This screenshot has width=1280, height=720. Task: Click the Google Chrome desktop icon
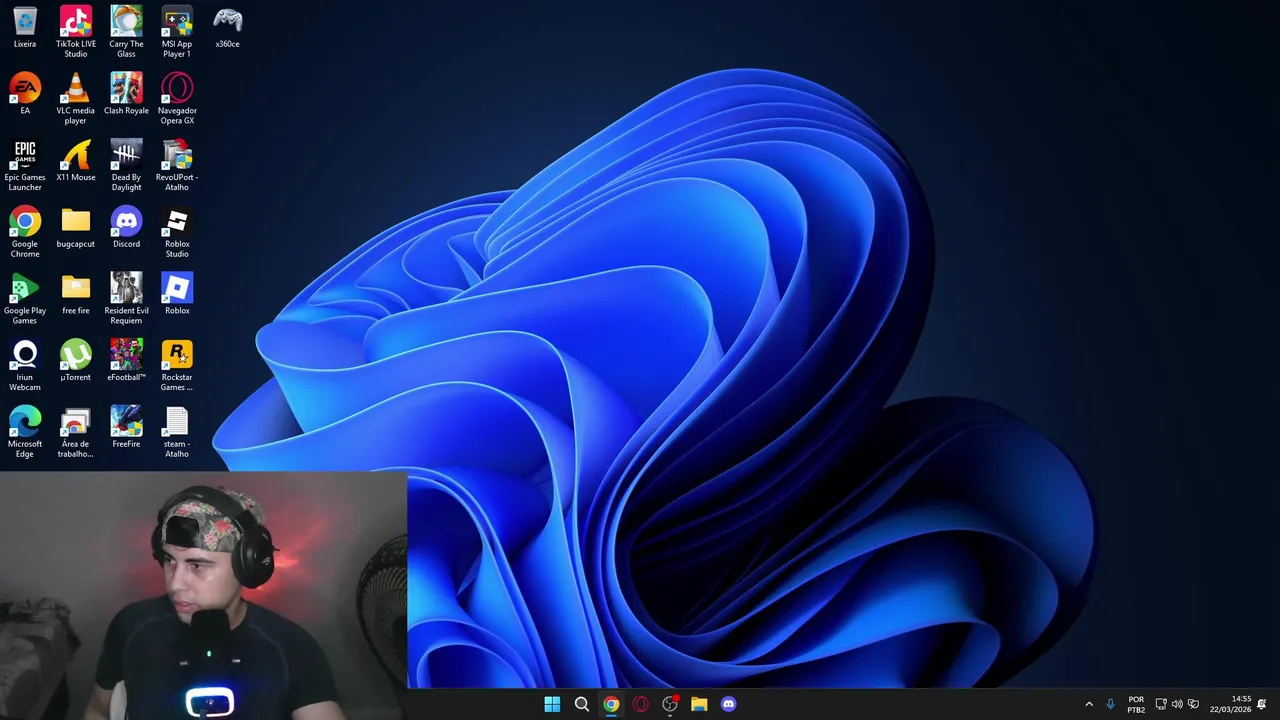25,232
